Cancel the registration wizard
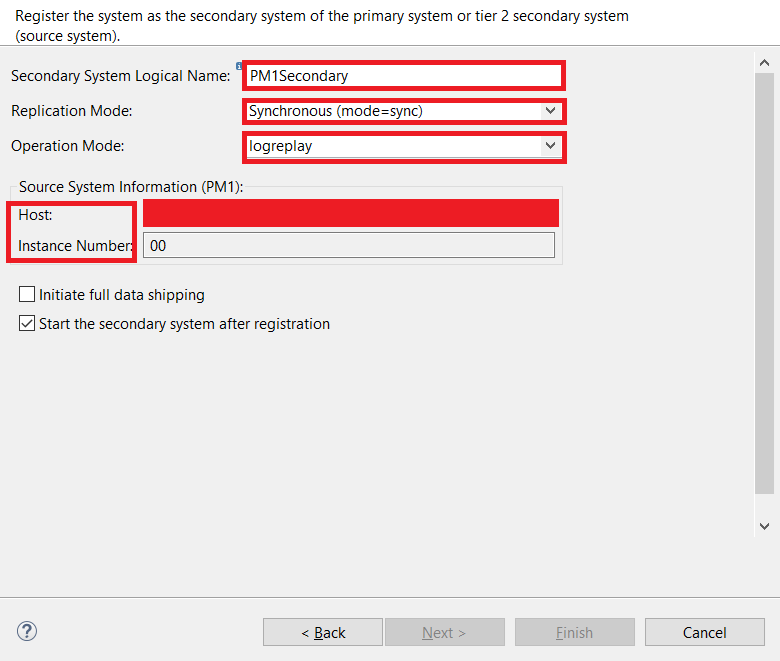The image size is (780, 661). tap(705, 632)
